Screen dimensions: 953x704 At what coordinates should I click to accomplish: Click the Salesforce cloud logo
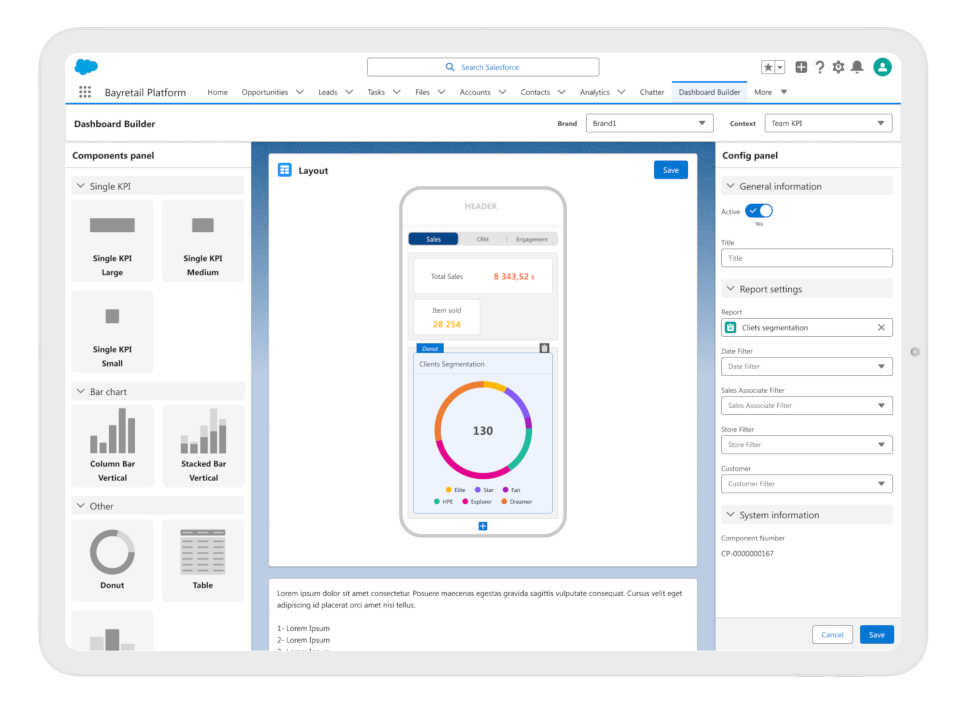86,66
